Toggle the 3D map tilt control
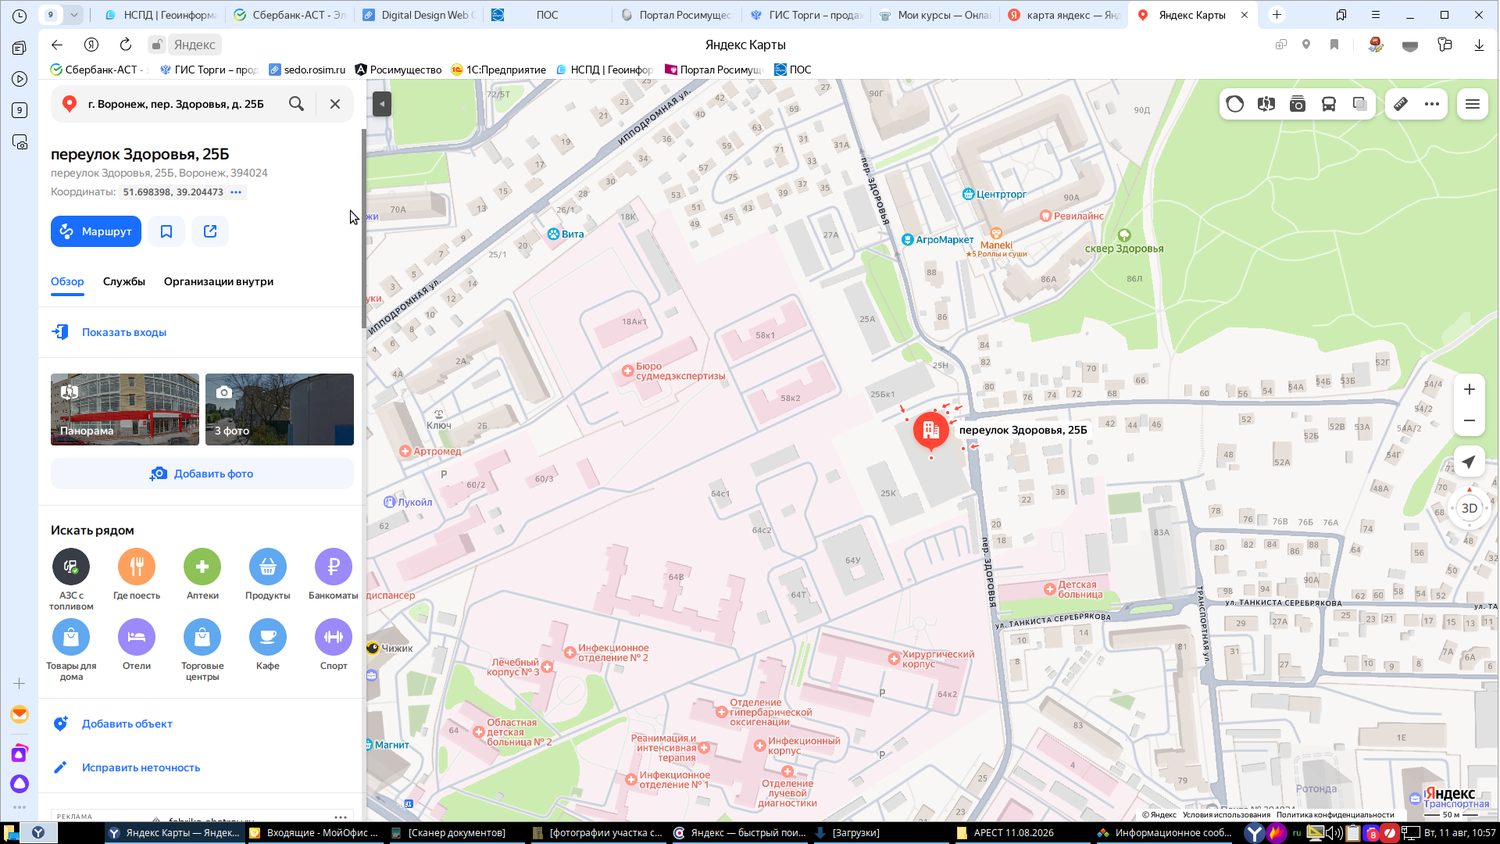This screenshot has height=844, width=1500. 1469,508
